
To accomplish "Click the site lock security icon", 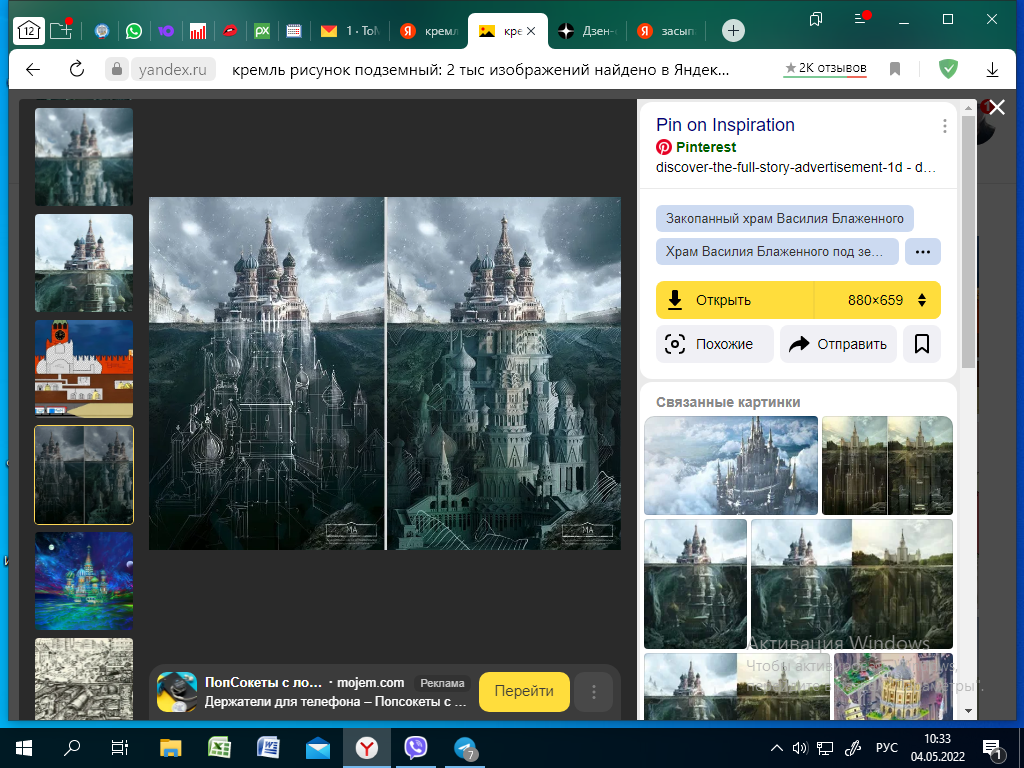I will click(117, 69).
